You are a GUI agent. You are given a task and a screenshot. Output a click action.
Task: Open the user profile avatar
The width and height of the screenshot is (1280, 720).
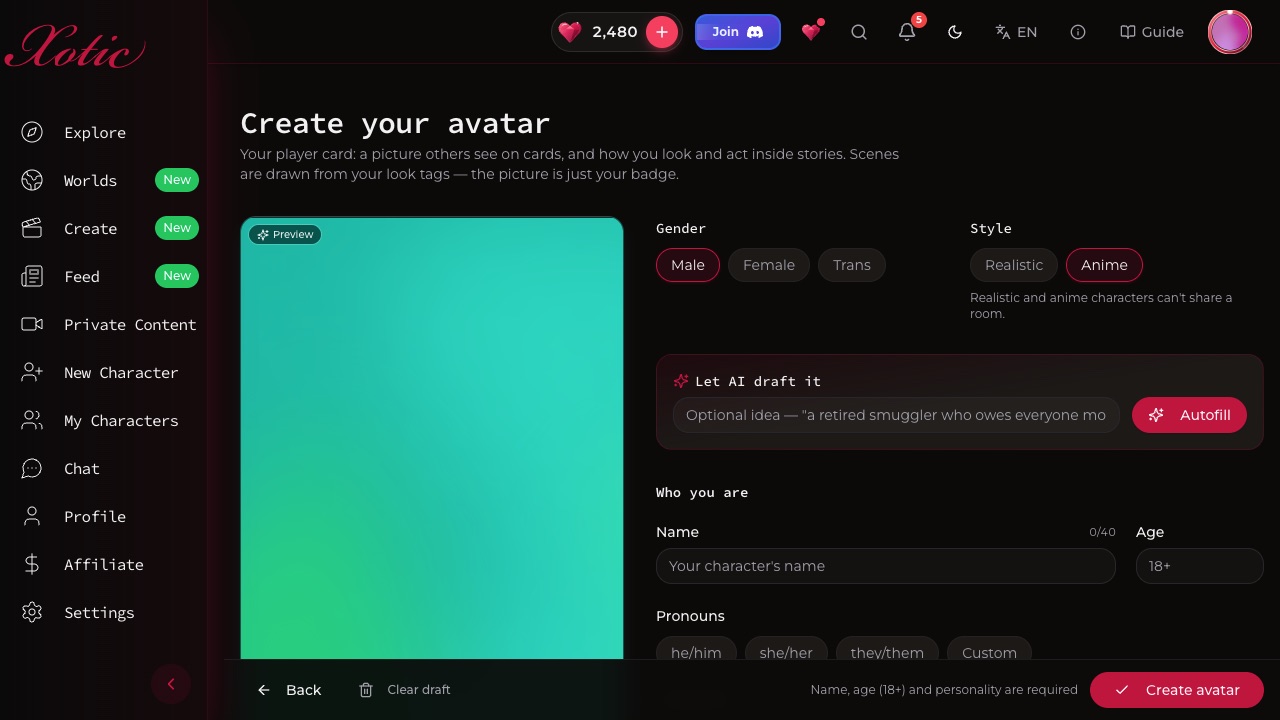point(1230,32)
